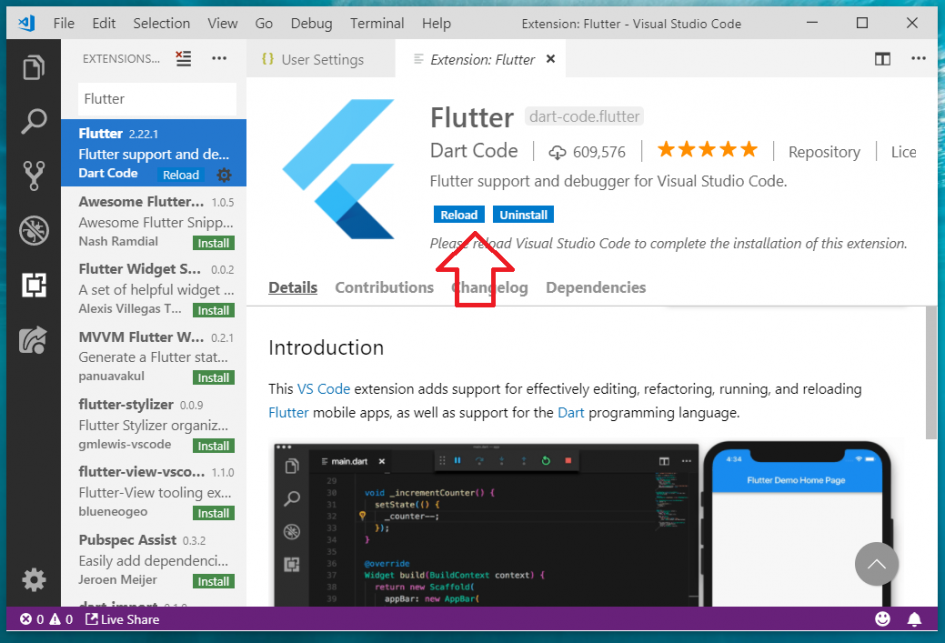945x643 pixels.
Task: Select the Extensions activity bar icon
Action: (34, 285)
